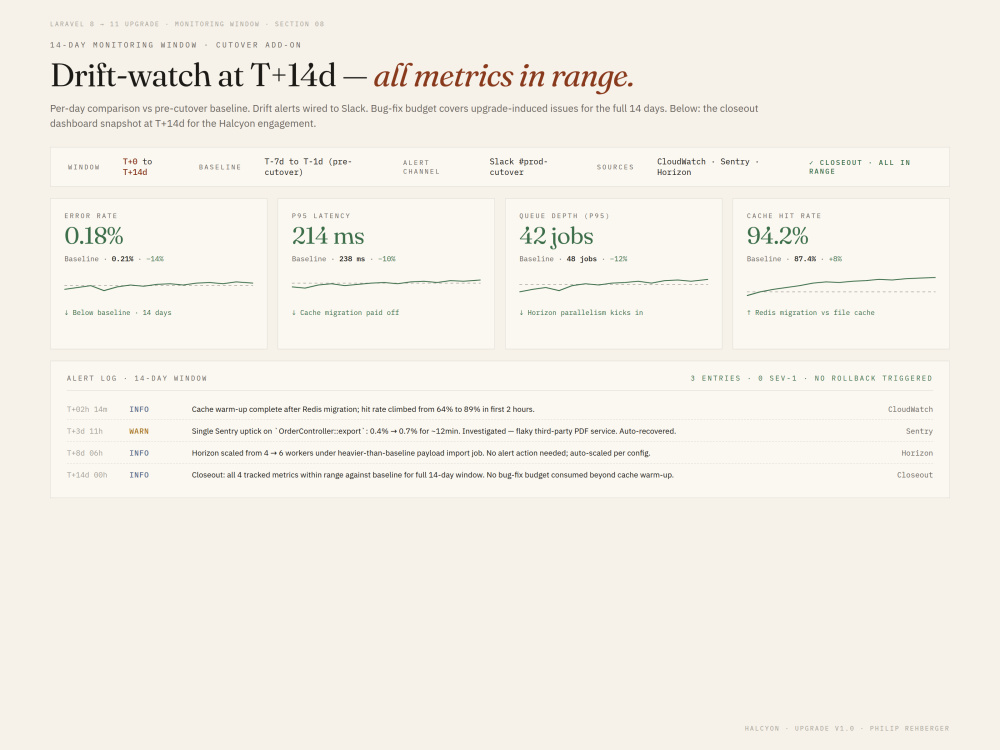This screenshot has height=750, width=1000.
Task: Click the 'P95 LATENCY' card label
Action: 321,216
